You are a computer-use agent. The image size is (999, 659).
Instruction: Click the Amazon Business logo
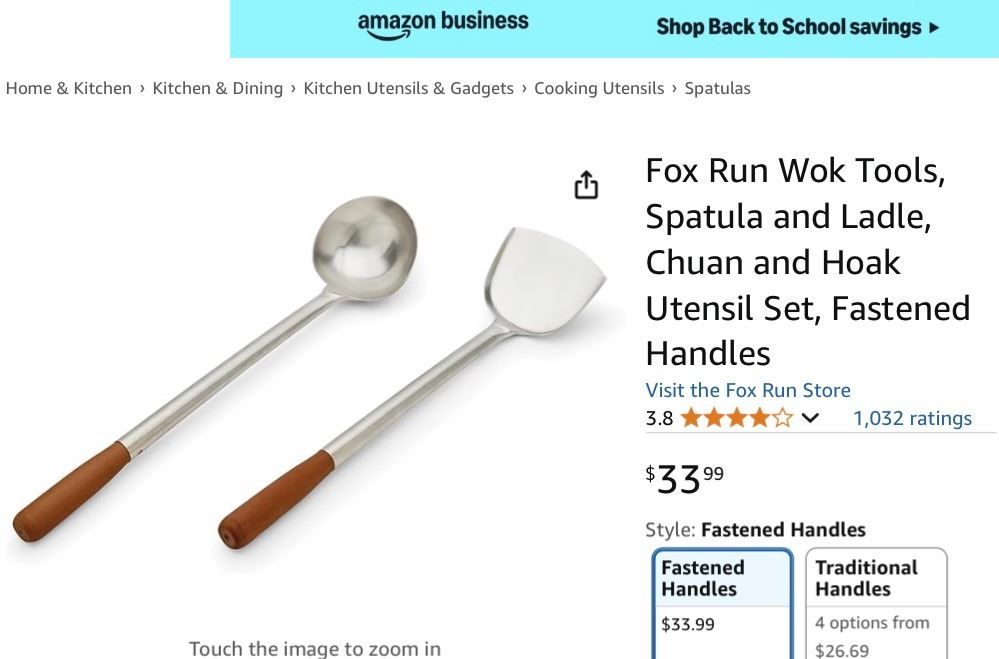point(443,25)
